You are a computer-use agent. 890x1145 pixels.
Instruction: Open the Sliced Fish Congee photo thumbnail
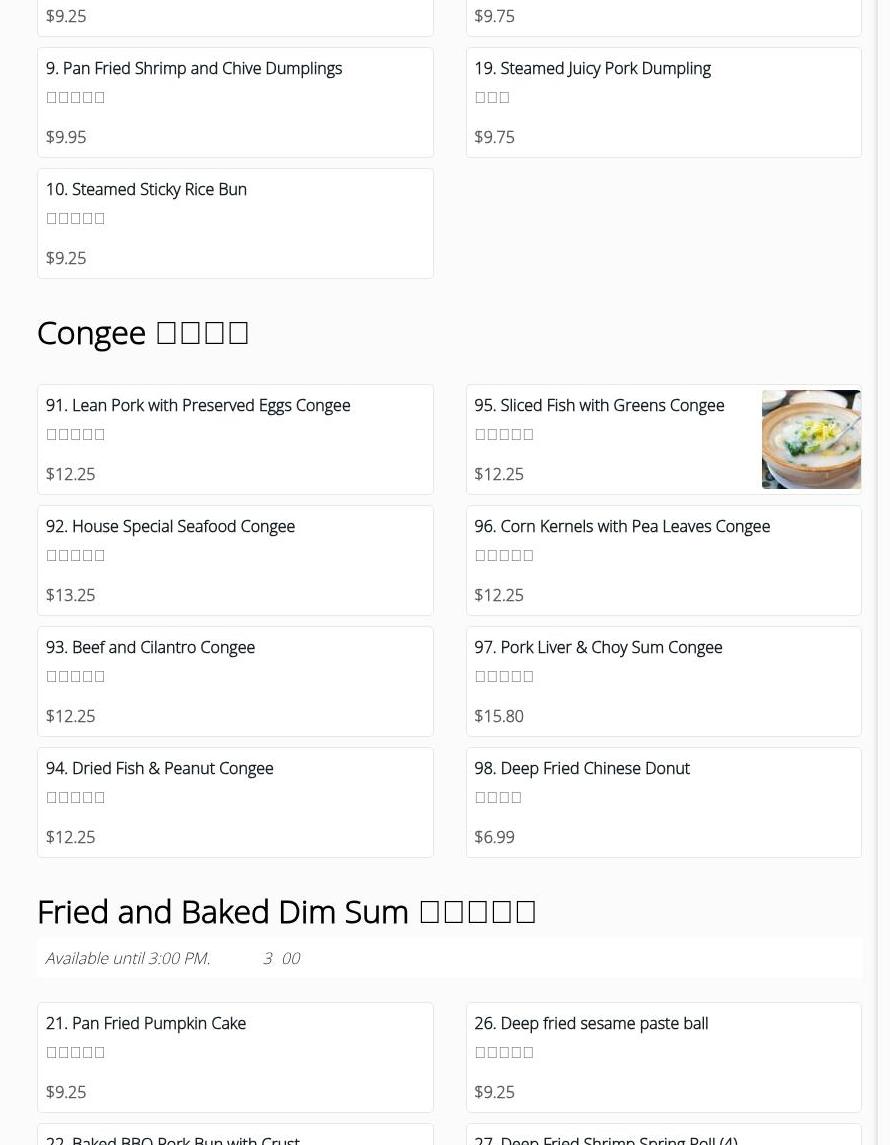pyautogui.click(x=811, y=439)
